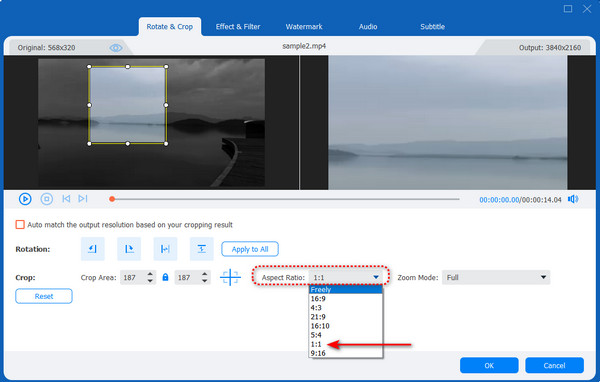Click the orange playback progress handle
The width and height of the screenshot is (600, 382).
[x=112, y=199]
